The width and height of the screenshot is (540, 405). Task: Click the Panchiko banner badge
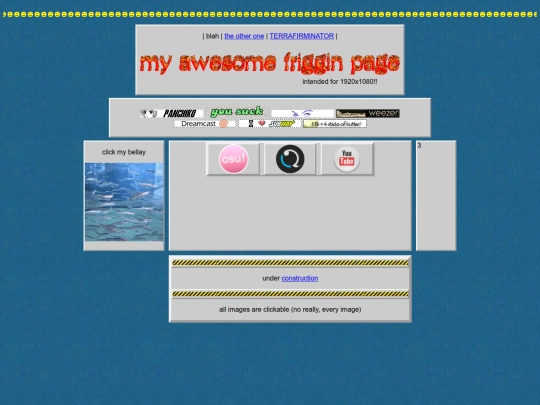(x=172, y=113)
